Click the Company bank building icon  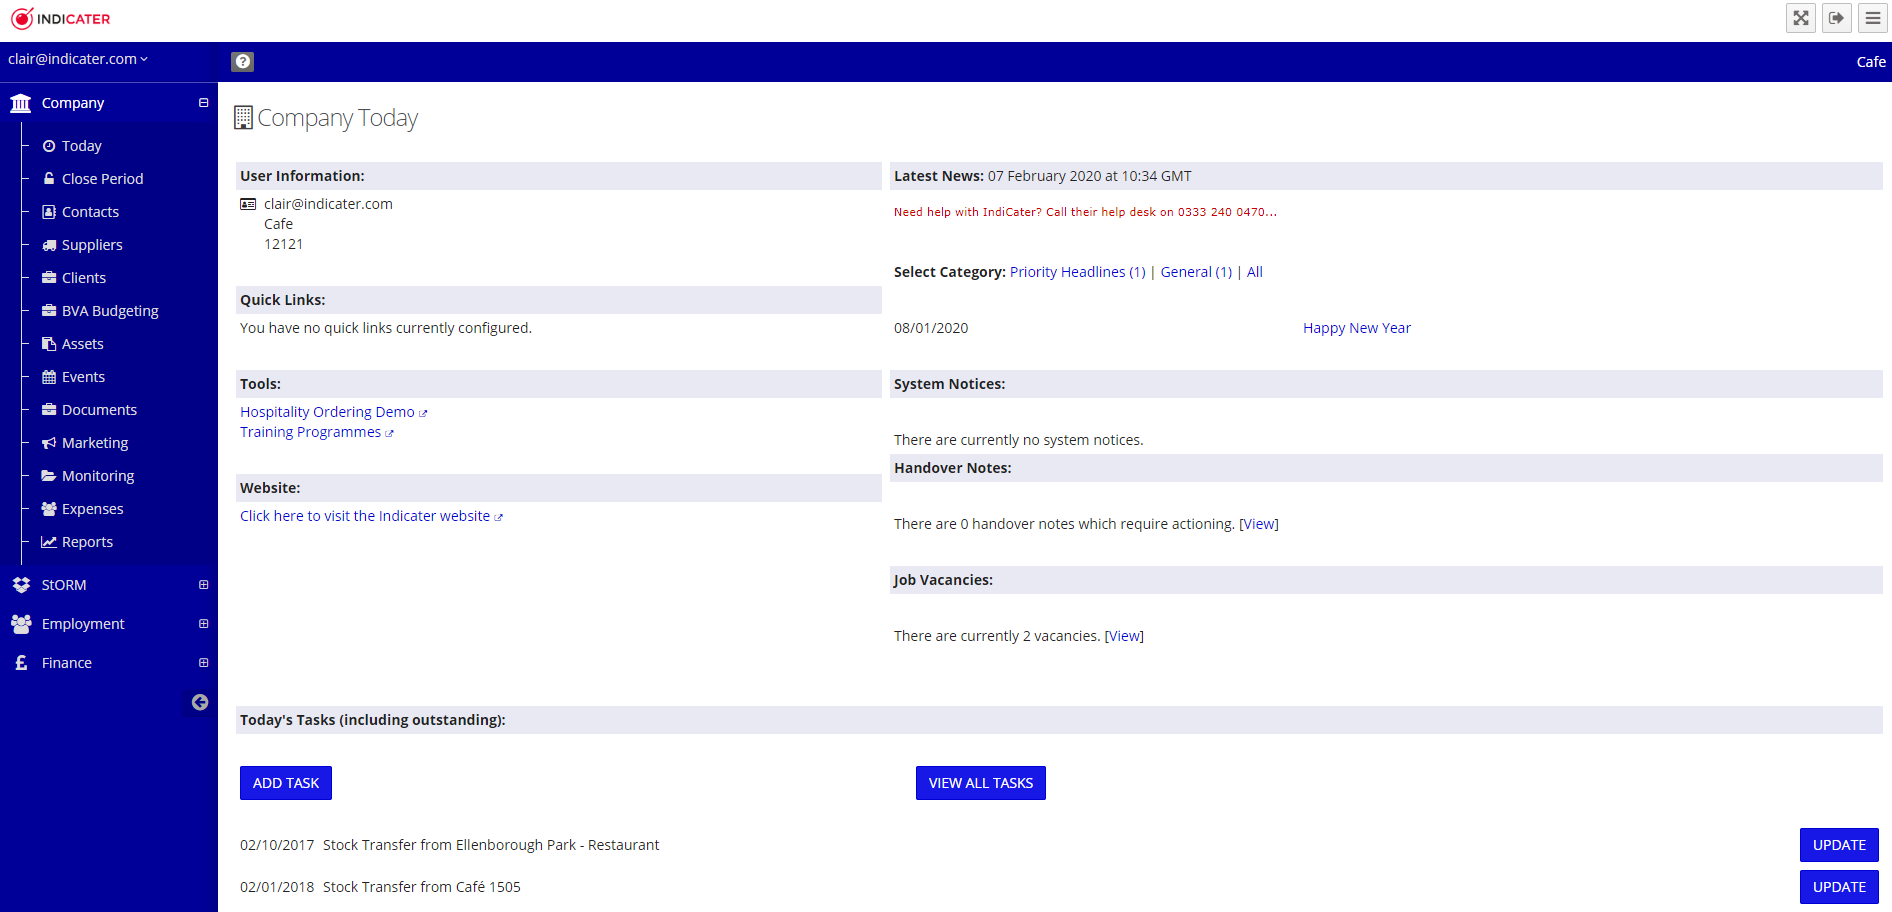point(20,103)
